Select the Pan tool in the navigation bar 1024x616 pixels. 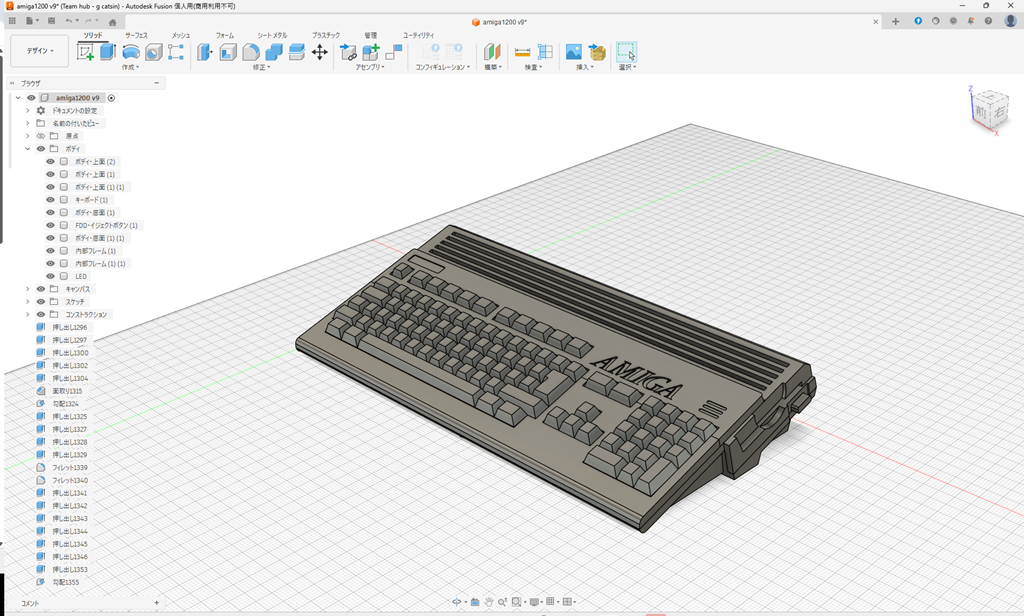tap(489, 602)
